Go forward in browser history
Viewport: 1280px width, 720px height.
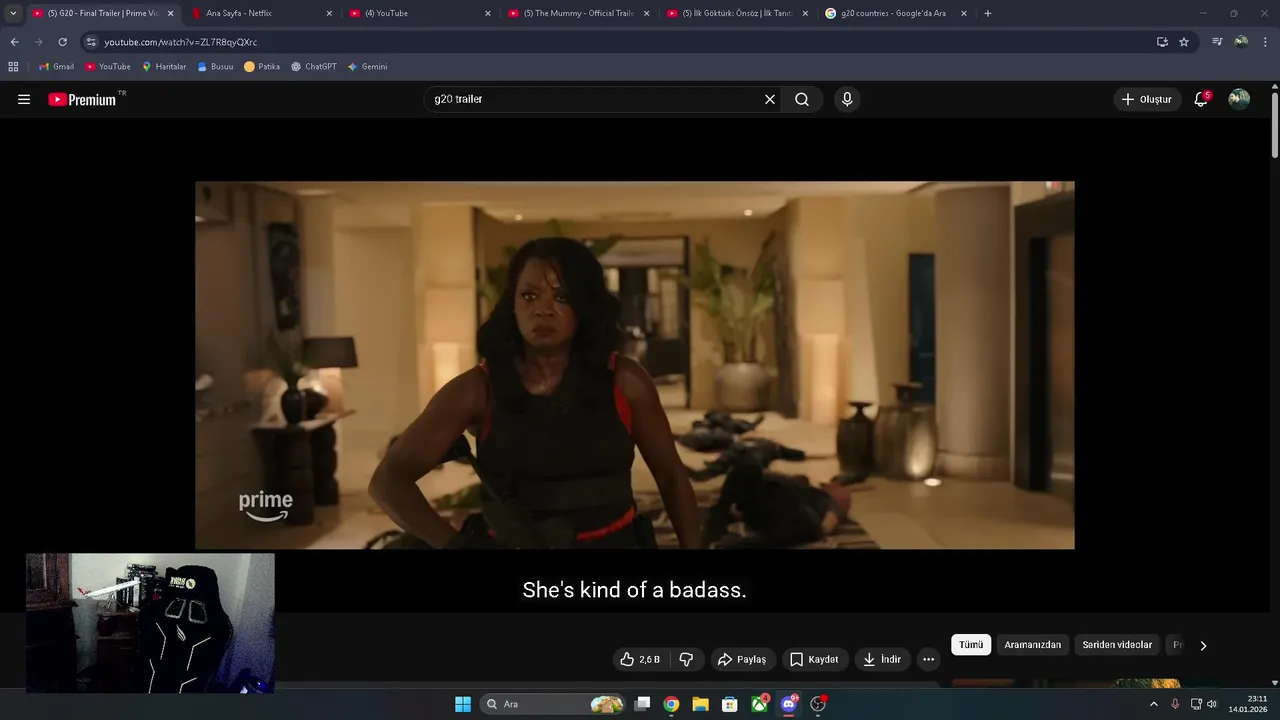pyautogui.click(x=38, y=42)
